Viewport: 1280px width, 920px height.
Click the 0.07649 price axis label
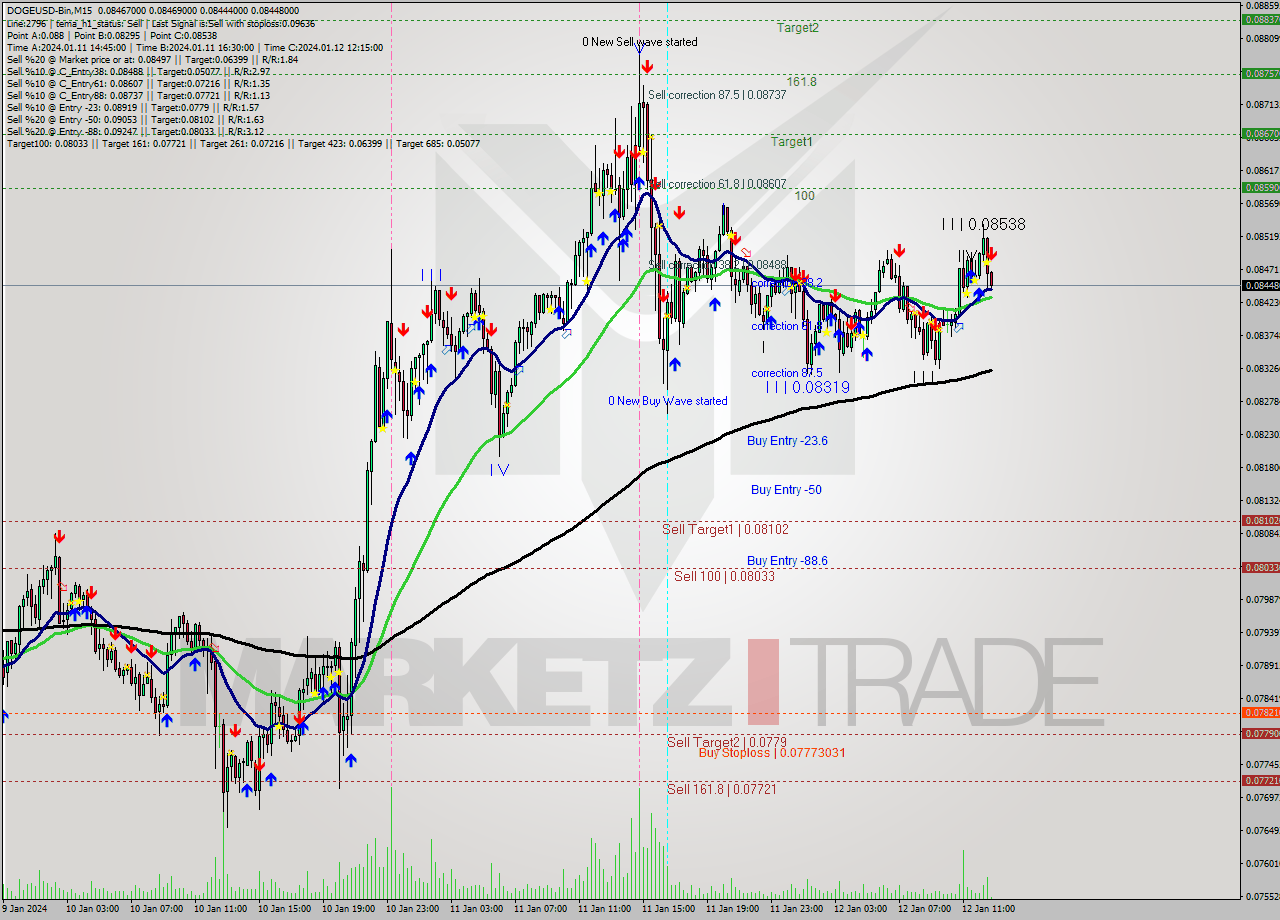1261,830
